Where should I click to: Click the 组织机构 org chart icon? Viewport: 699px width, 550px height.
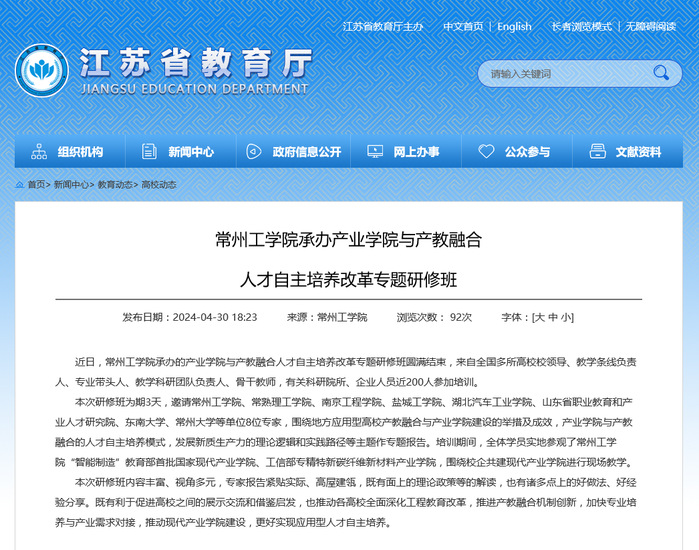pyautogui.click(x=39, y=152)
